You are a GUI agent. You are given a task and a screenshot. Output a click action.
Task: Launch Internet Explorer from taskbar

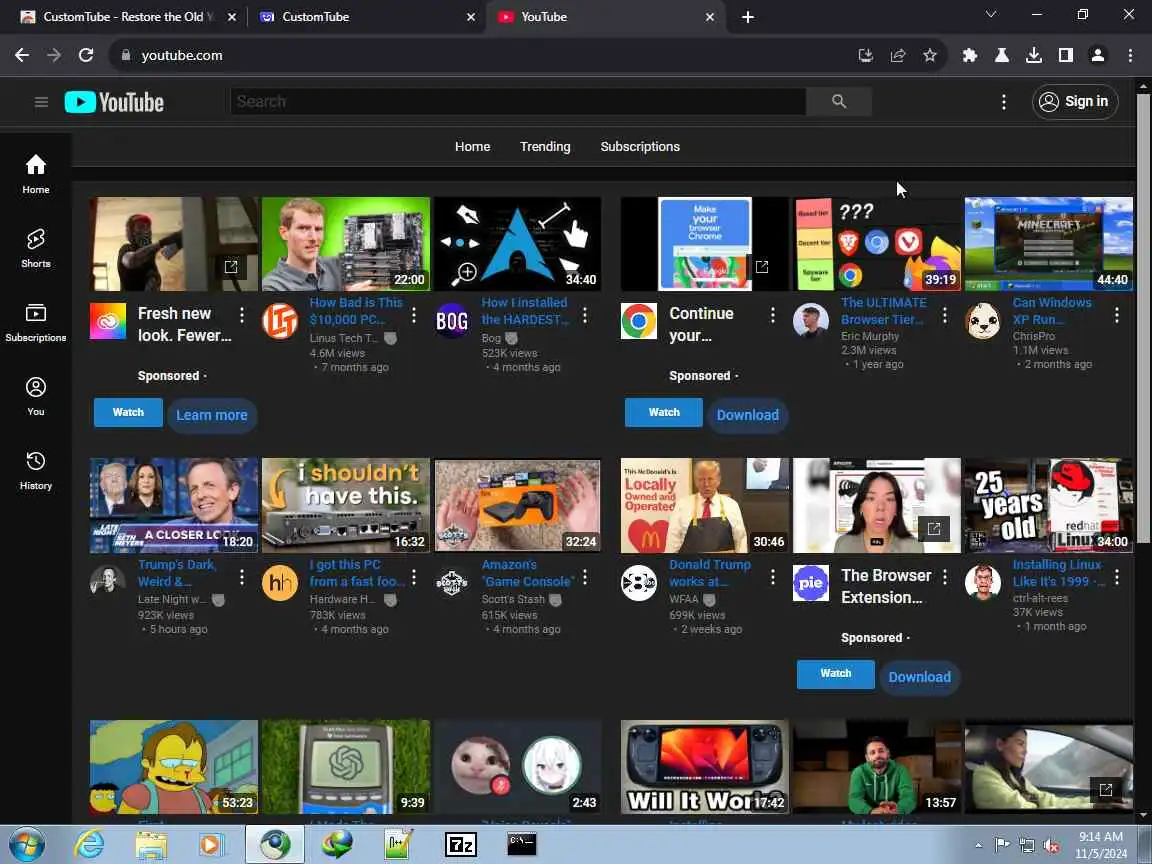(x=90, y=845)
